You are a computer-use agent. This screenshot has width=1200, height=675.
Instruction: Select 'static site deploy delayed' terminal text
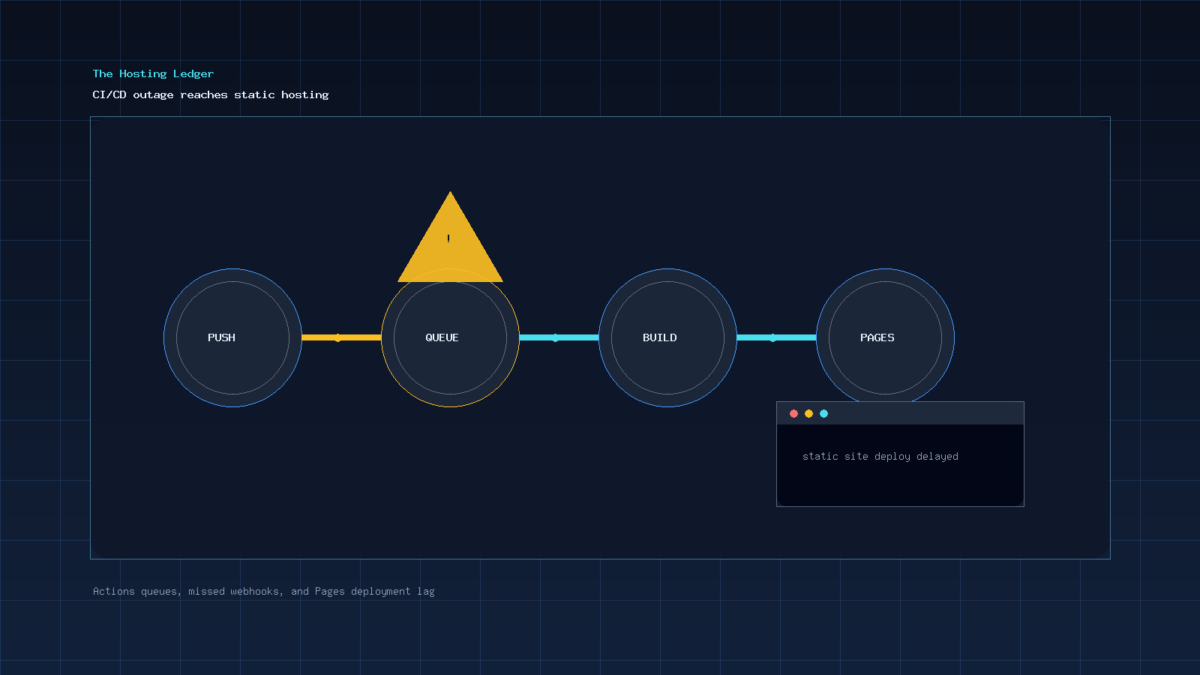point(880,456)
